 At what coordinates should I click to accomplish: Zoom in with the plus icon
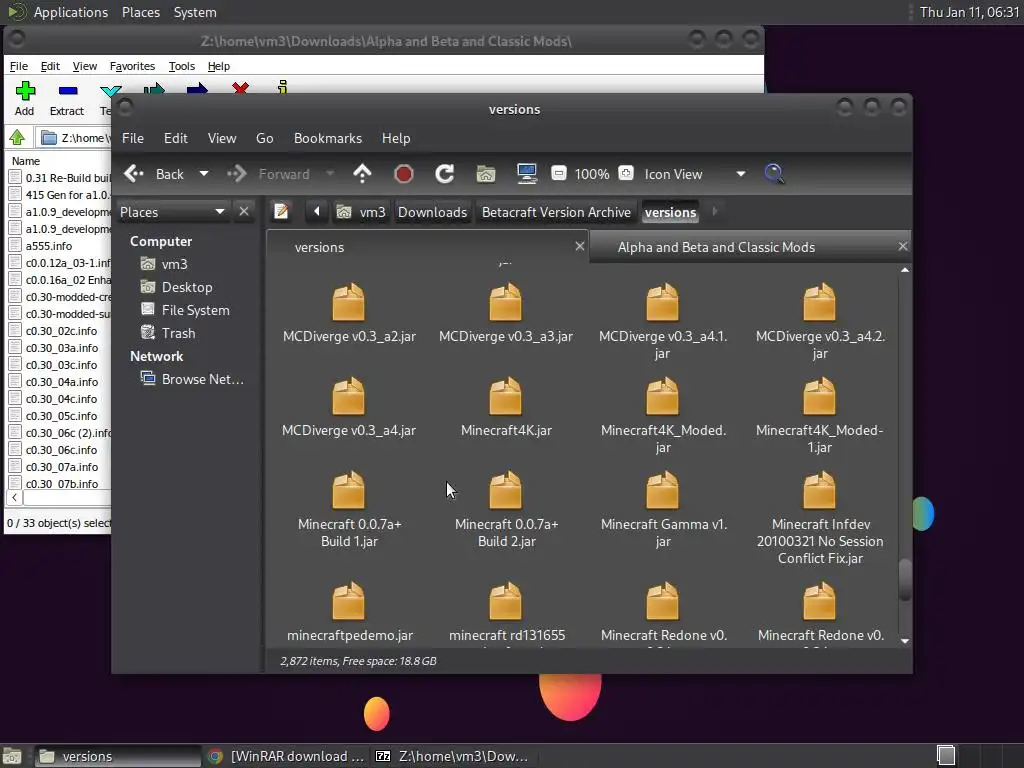[x=626, y=174]
